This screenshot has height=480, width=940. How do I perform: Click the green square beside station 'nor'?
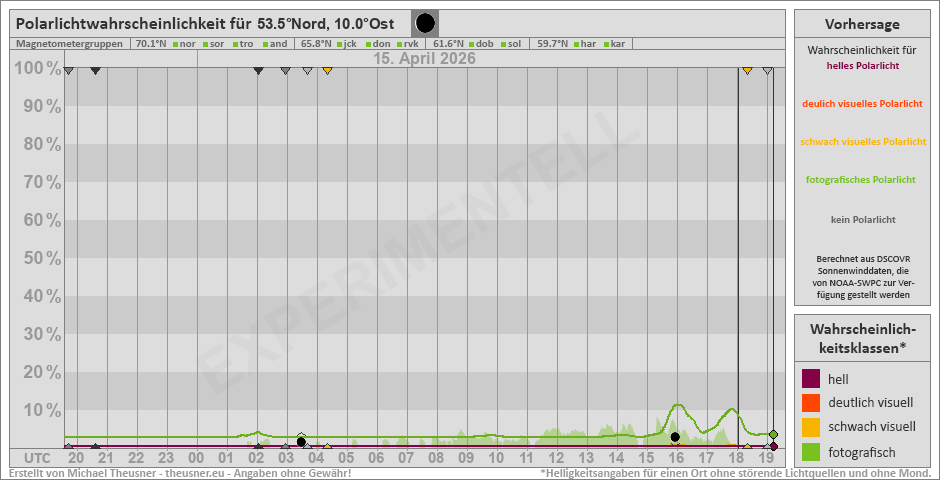coord(175,44)
